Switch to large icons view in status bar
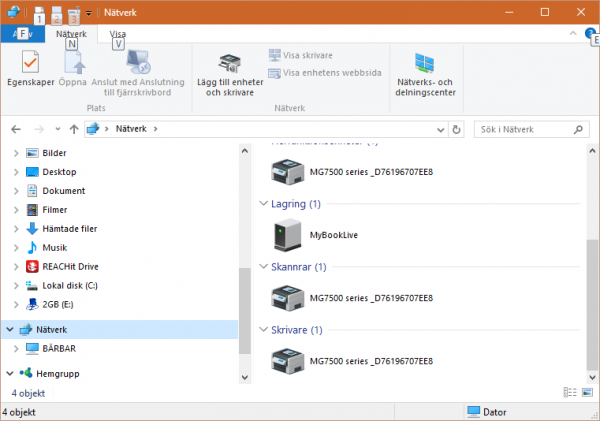 click(585, 392)
